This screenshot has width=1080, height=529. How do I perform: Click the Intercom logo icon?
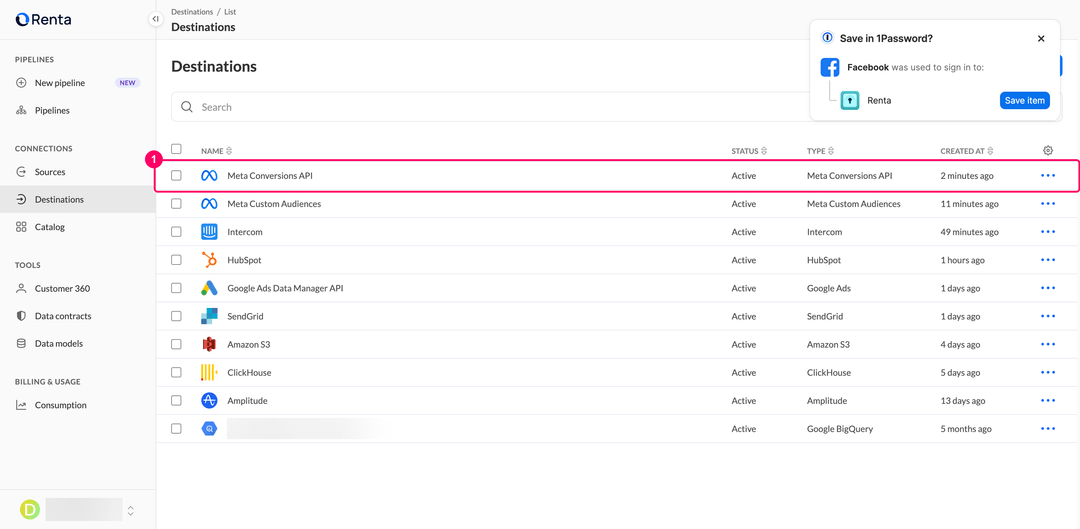point(209,232)
